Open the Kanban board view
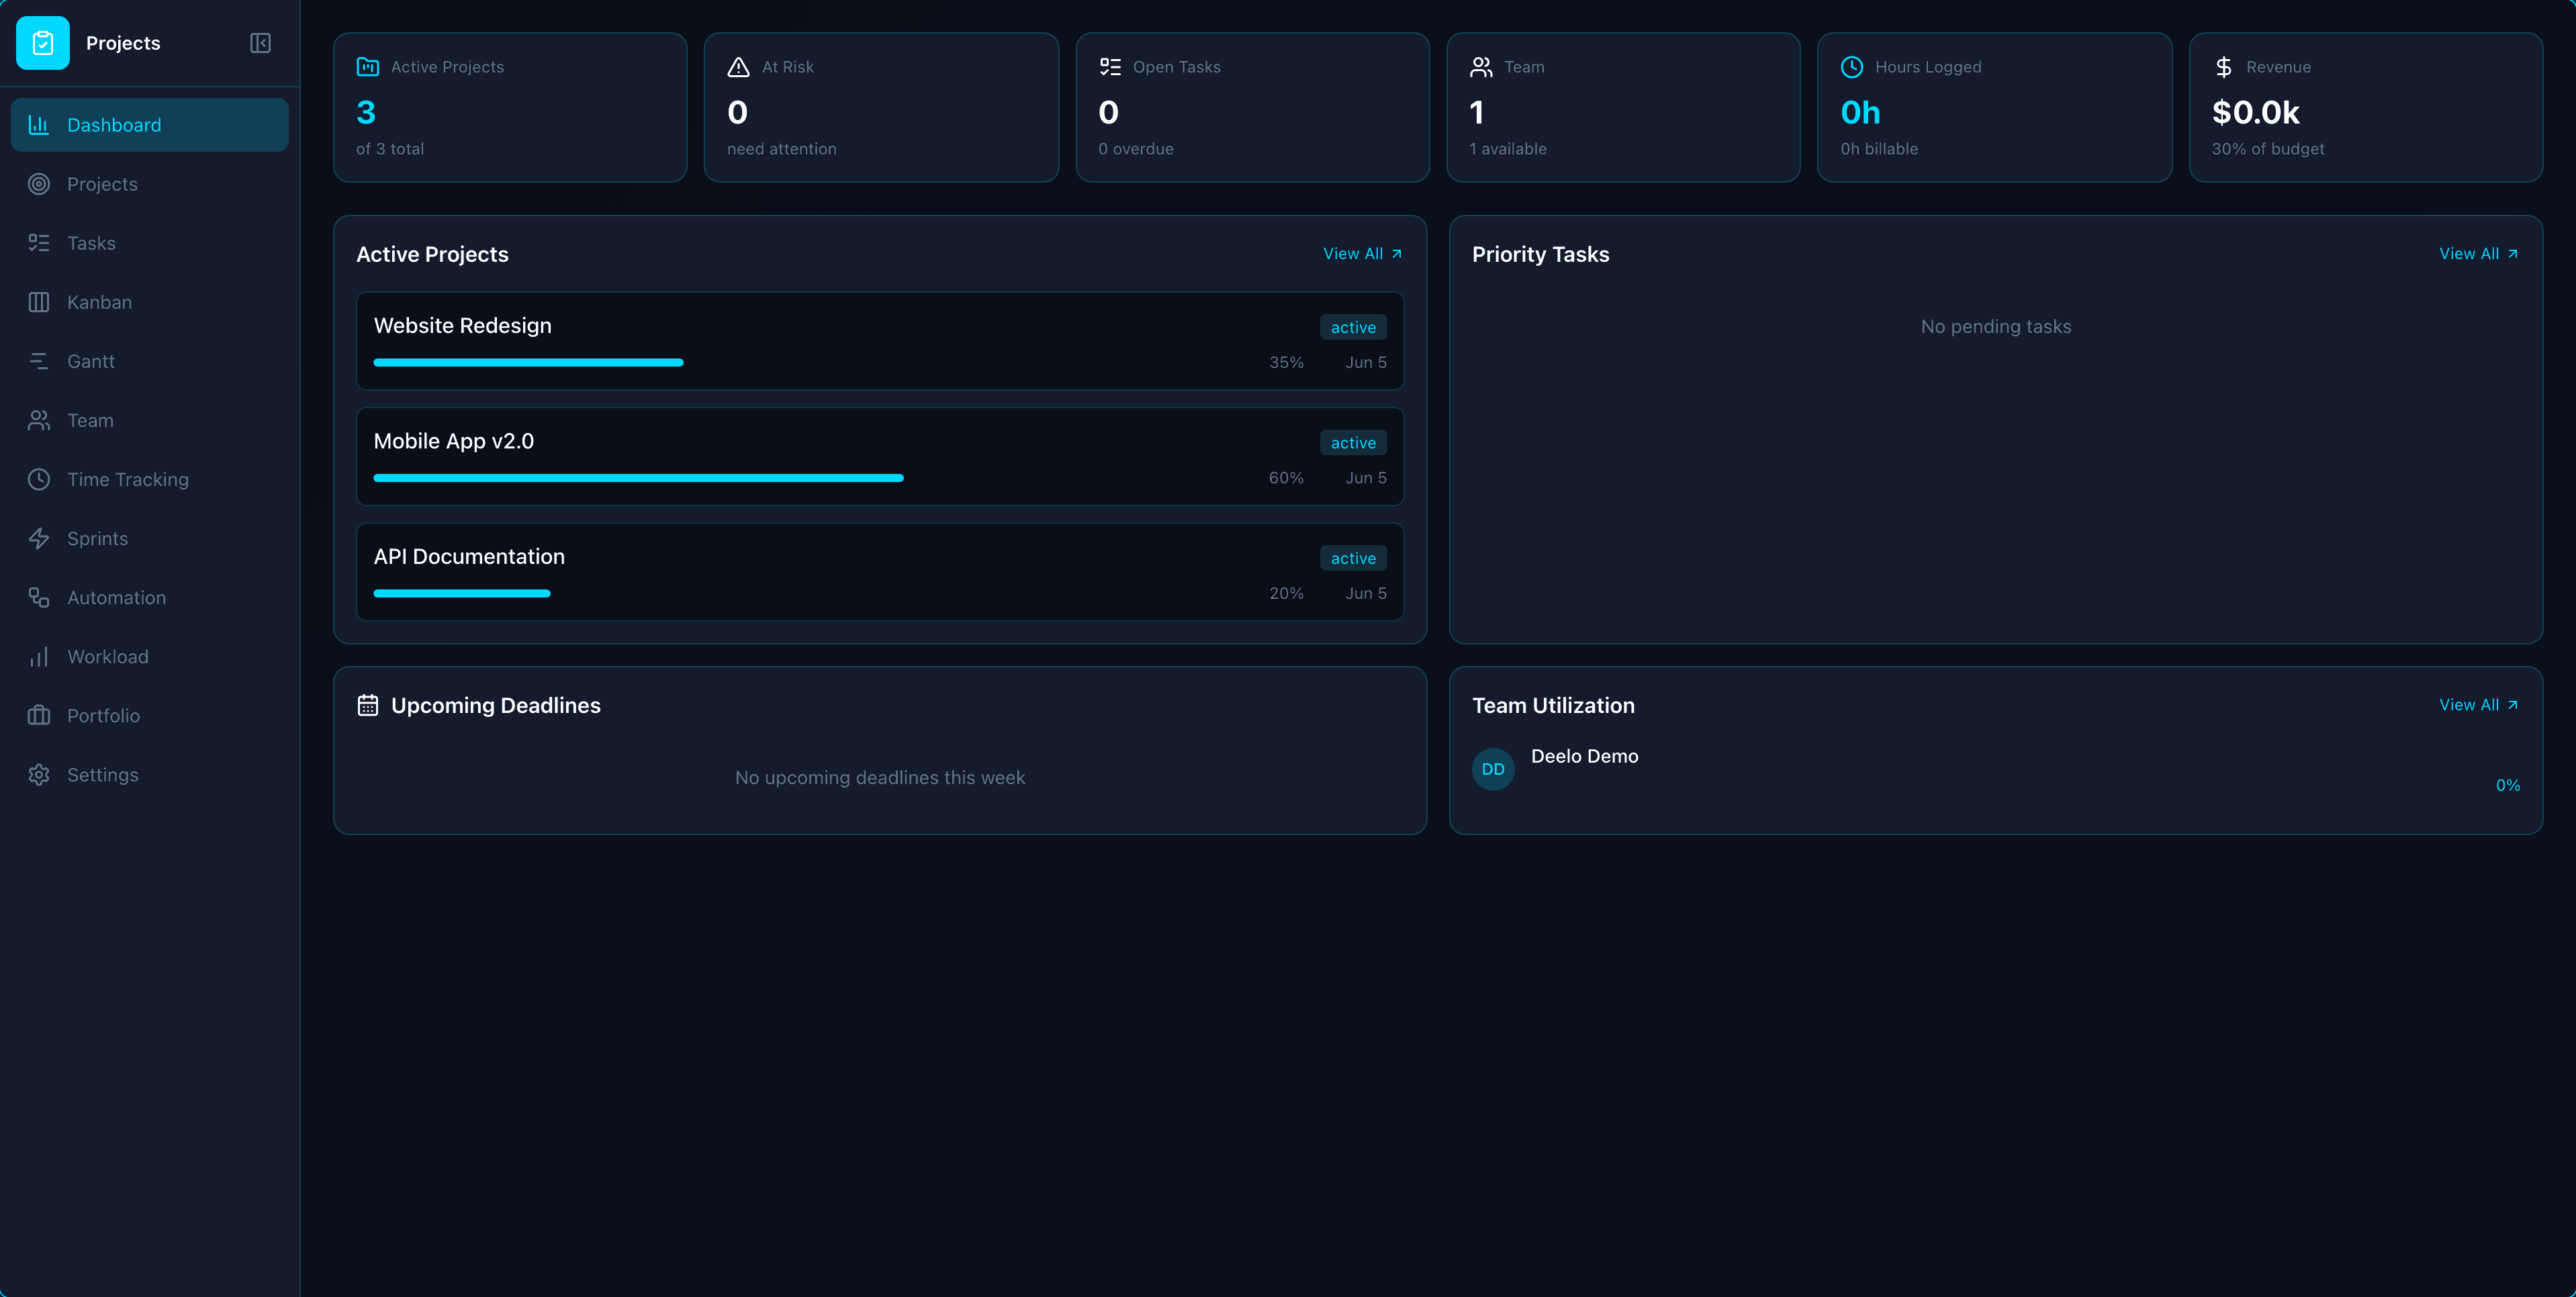This screenshot has height=1297, width=2576. coord(99,301)
